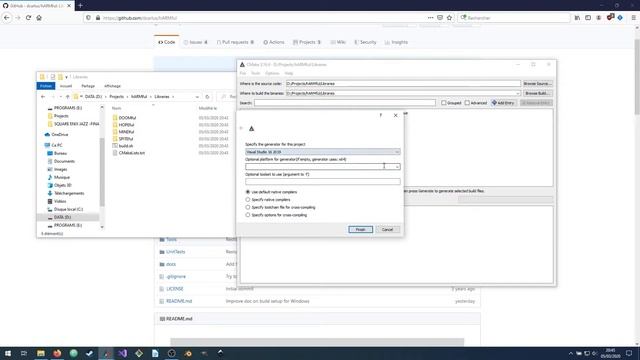
Task: Open the Firefox hamburger menu
Action: pyautogui.click(x=633, y=18)
